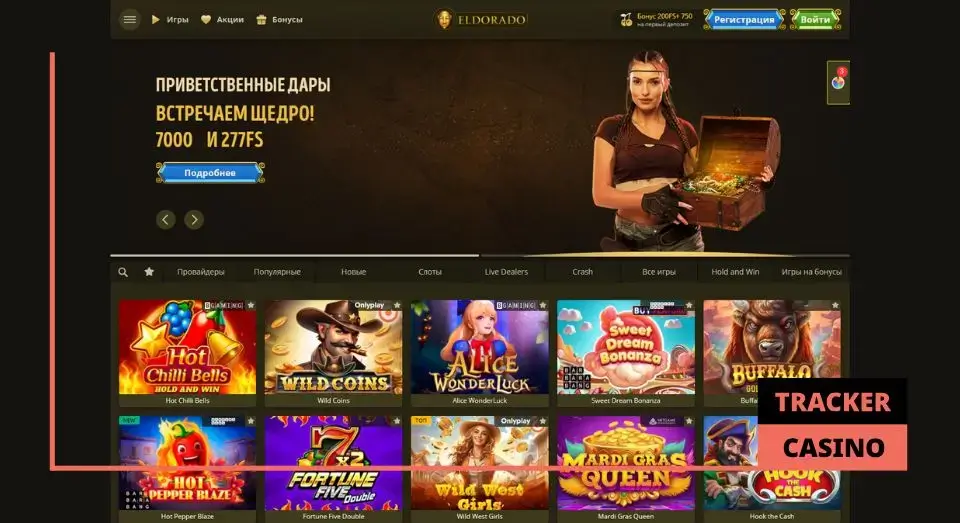This screenshot has width=960, height=523.
Task: Favorite the Hot Chilli Bells game
Action: 250,305
